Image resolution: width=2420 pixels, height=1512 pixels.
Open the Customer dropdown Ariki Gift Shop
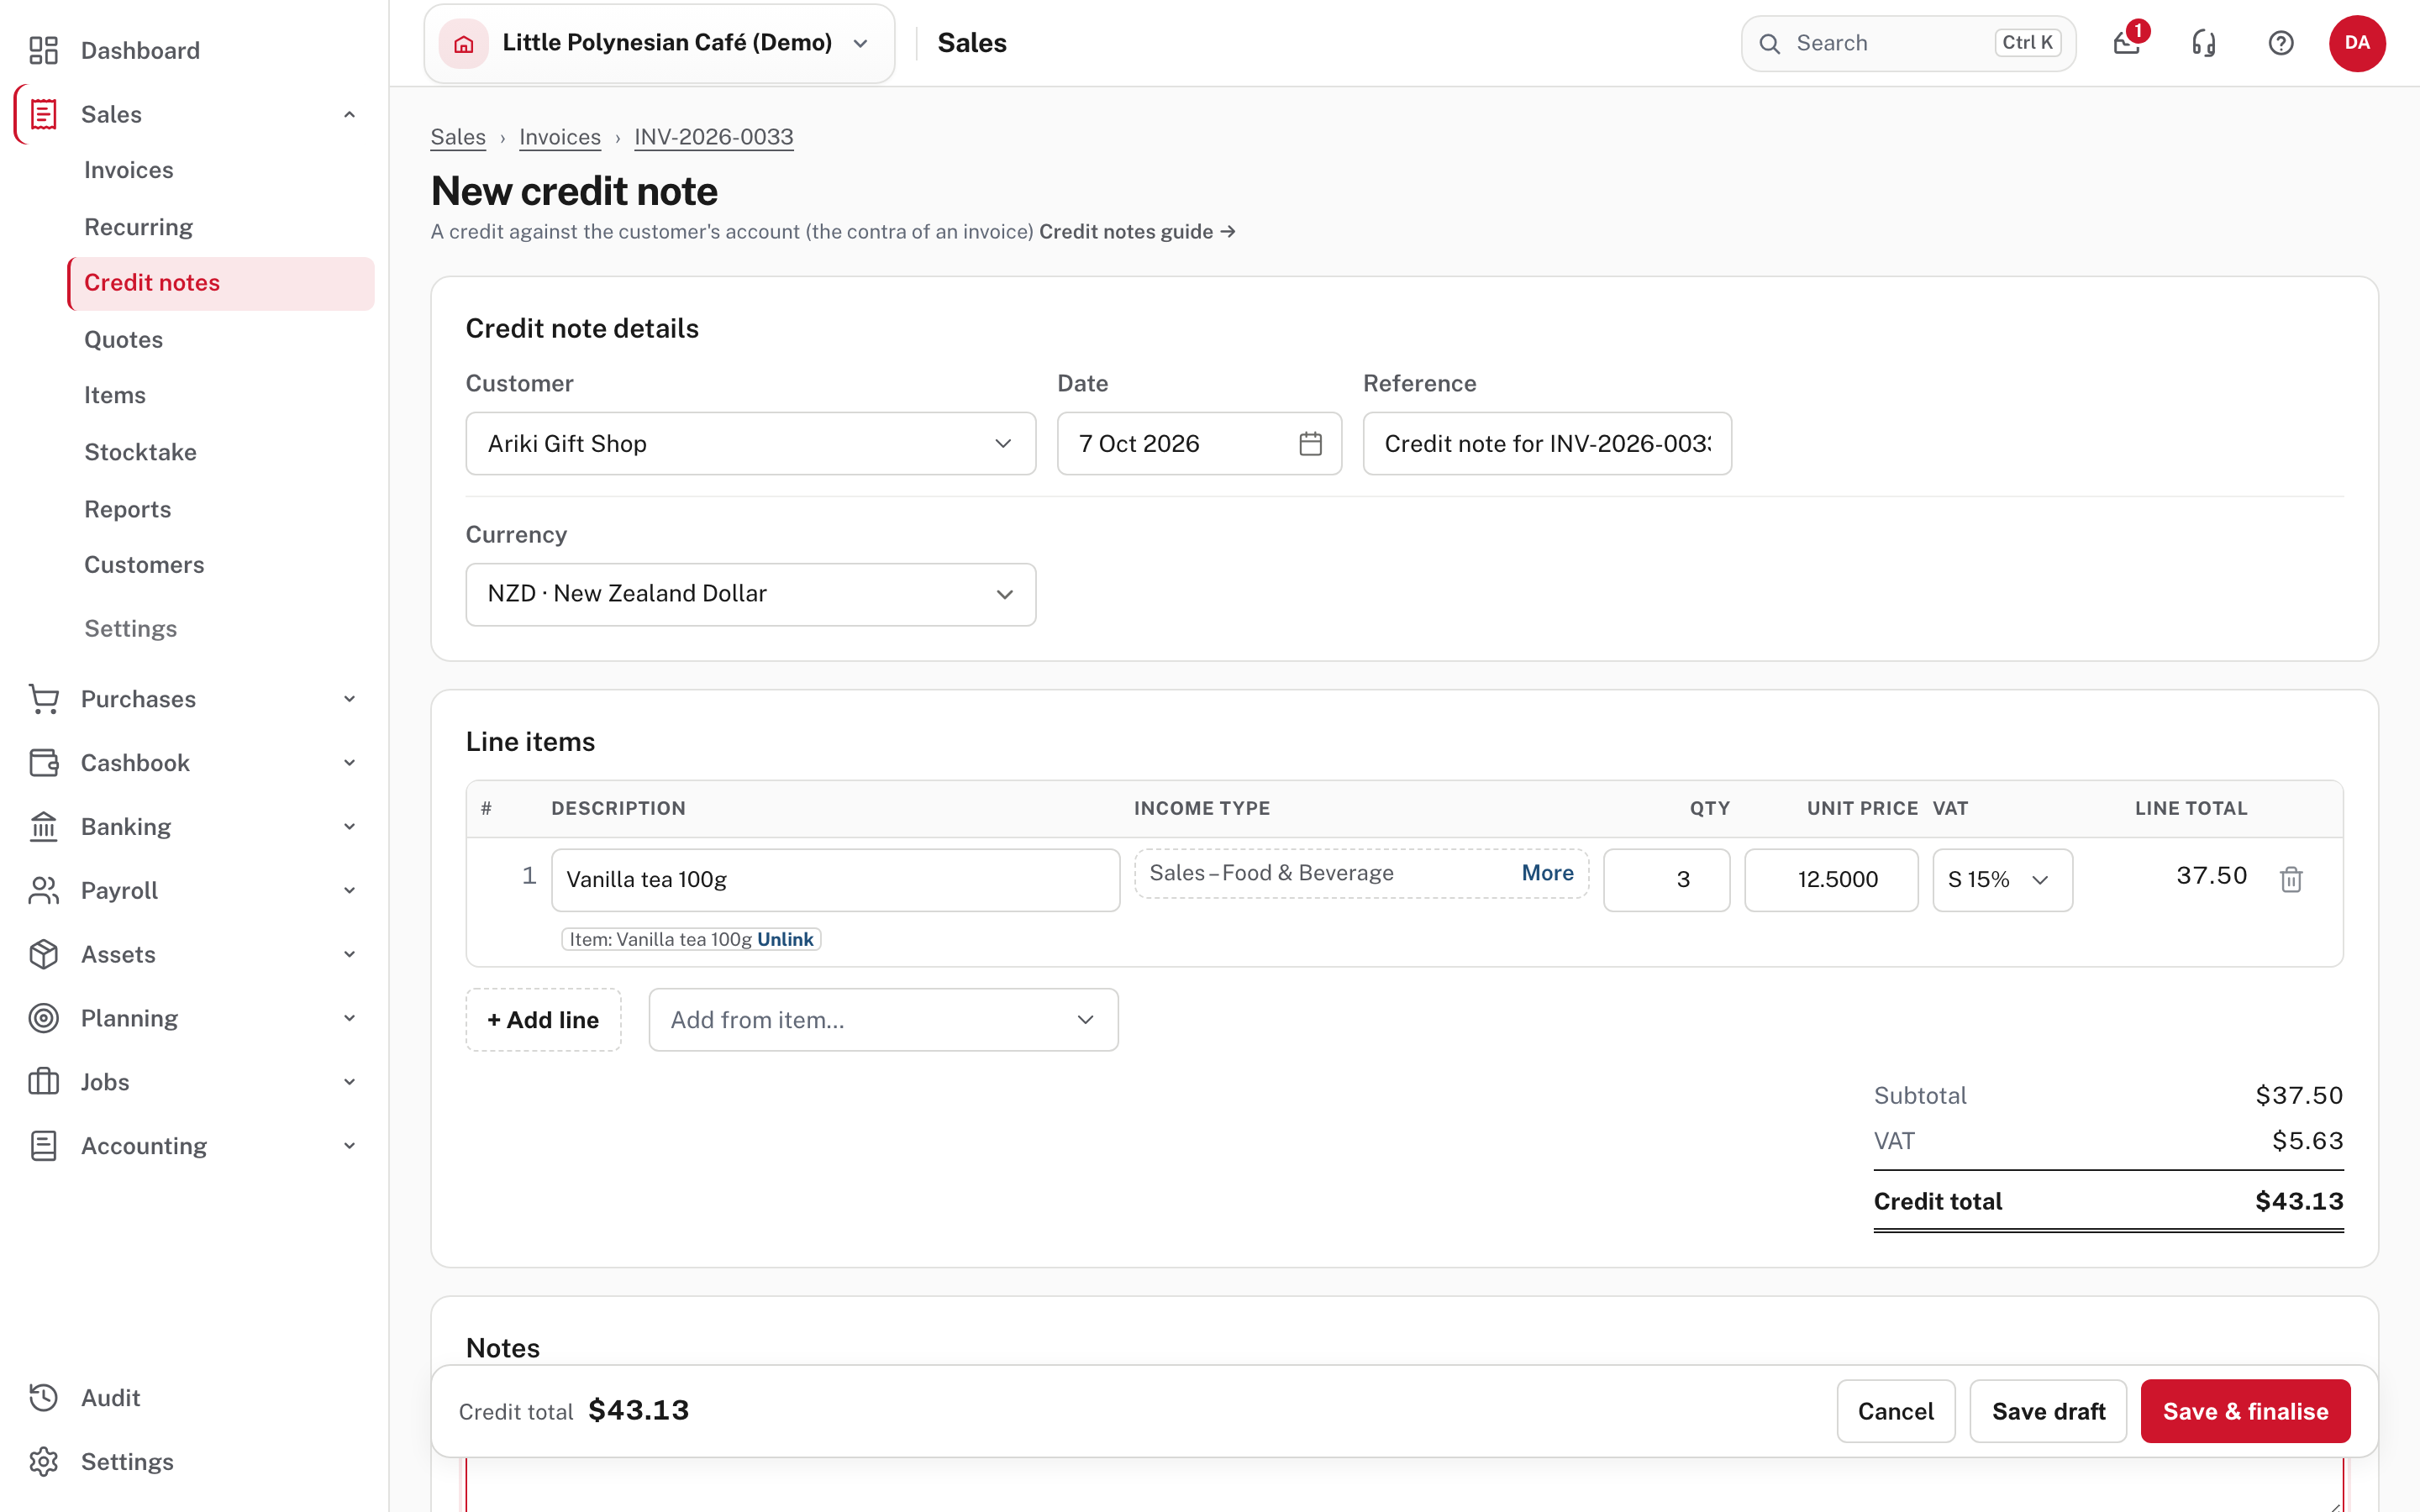coord(750,443)
